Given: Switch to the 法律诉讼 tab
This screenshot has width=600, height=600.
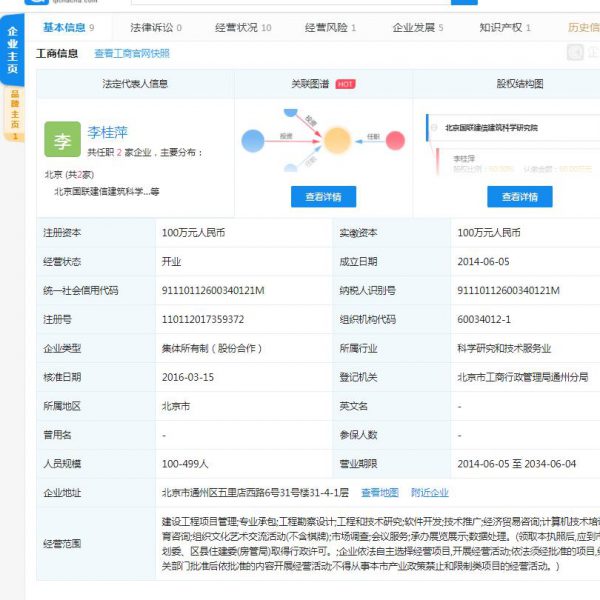Looking at the screenshot, I should coord(156,28).
